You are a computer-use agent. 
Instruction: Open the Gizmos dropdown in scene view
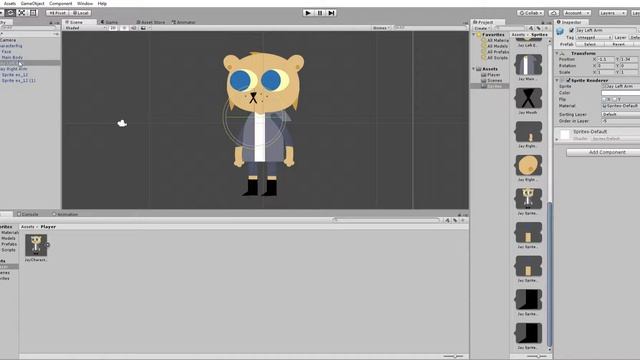381,28
